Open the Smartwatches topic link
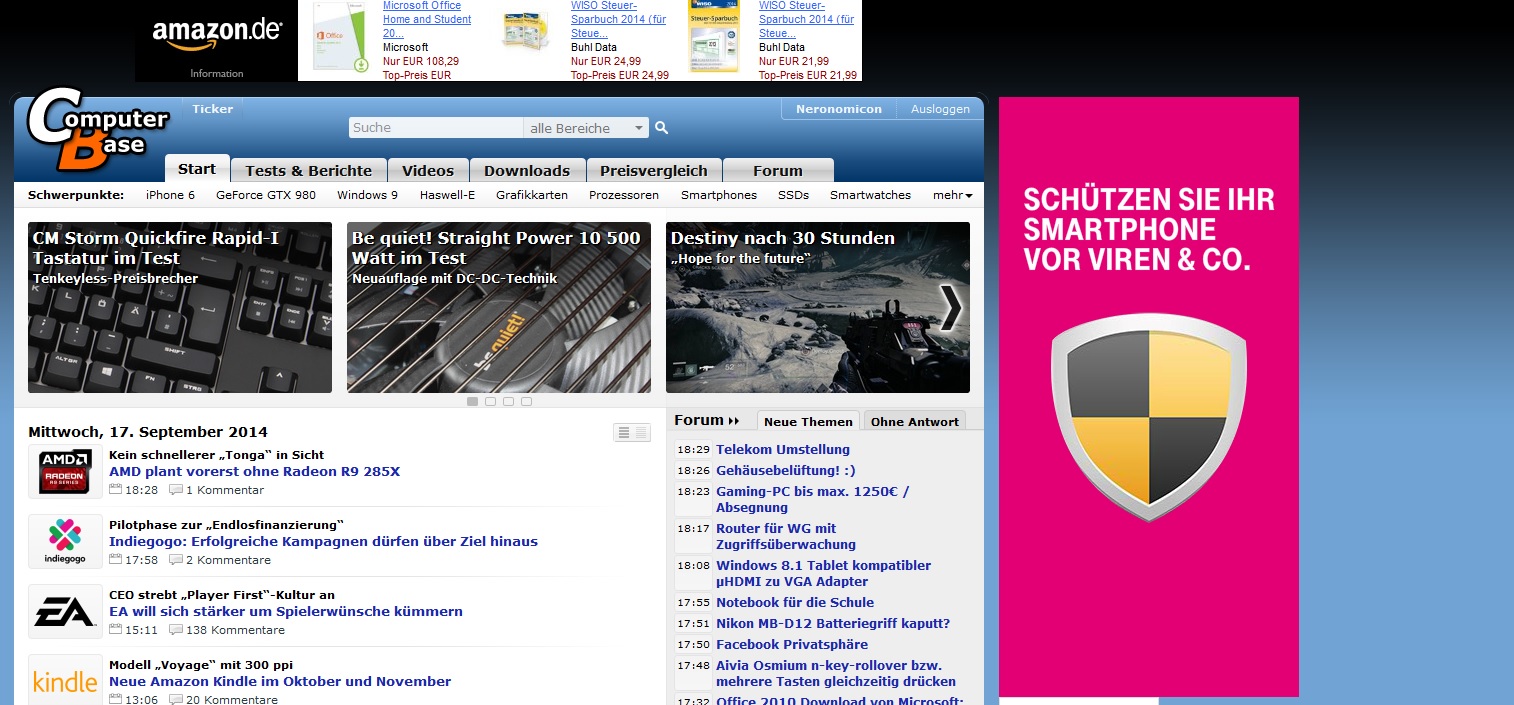The image size is (1514, 705). (870, 195)
